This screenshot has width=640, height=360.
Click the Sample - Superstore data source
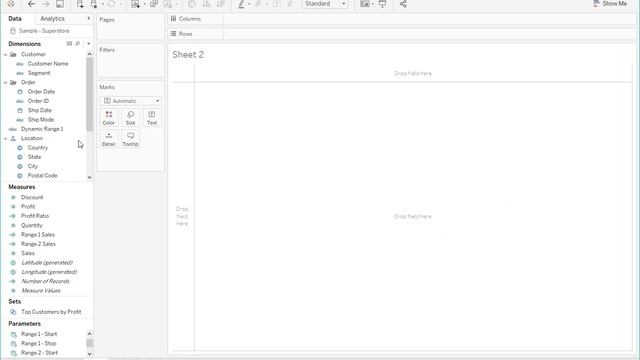pyautogui.click(x=44, y=31)
